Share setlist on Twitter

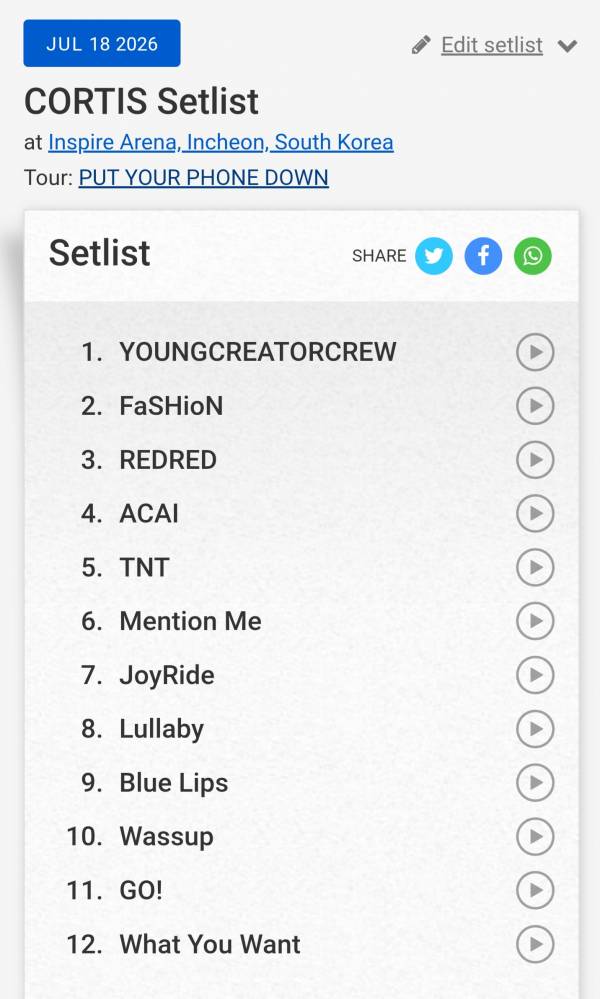pos(434,255)
